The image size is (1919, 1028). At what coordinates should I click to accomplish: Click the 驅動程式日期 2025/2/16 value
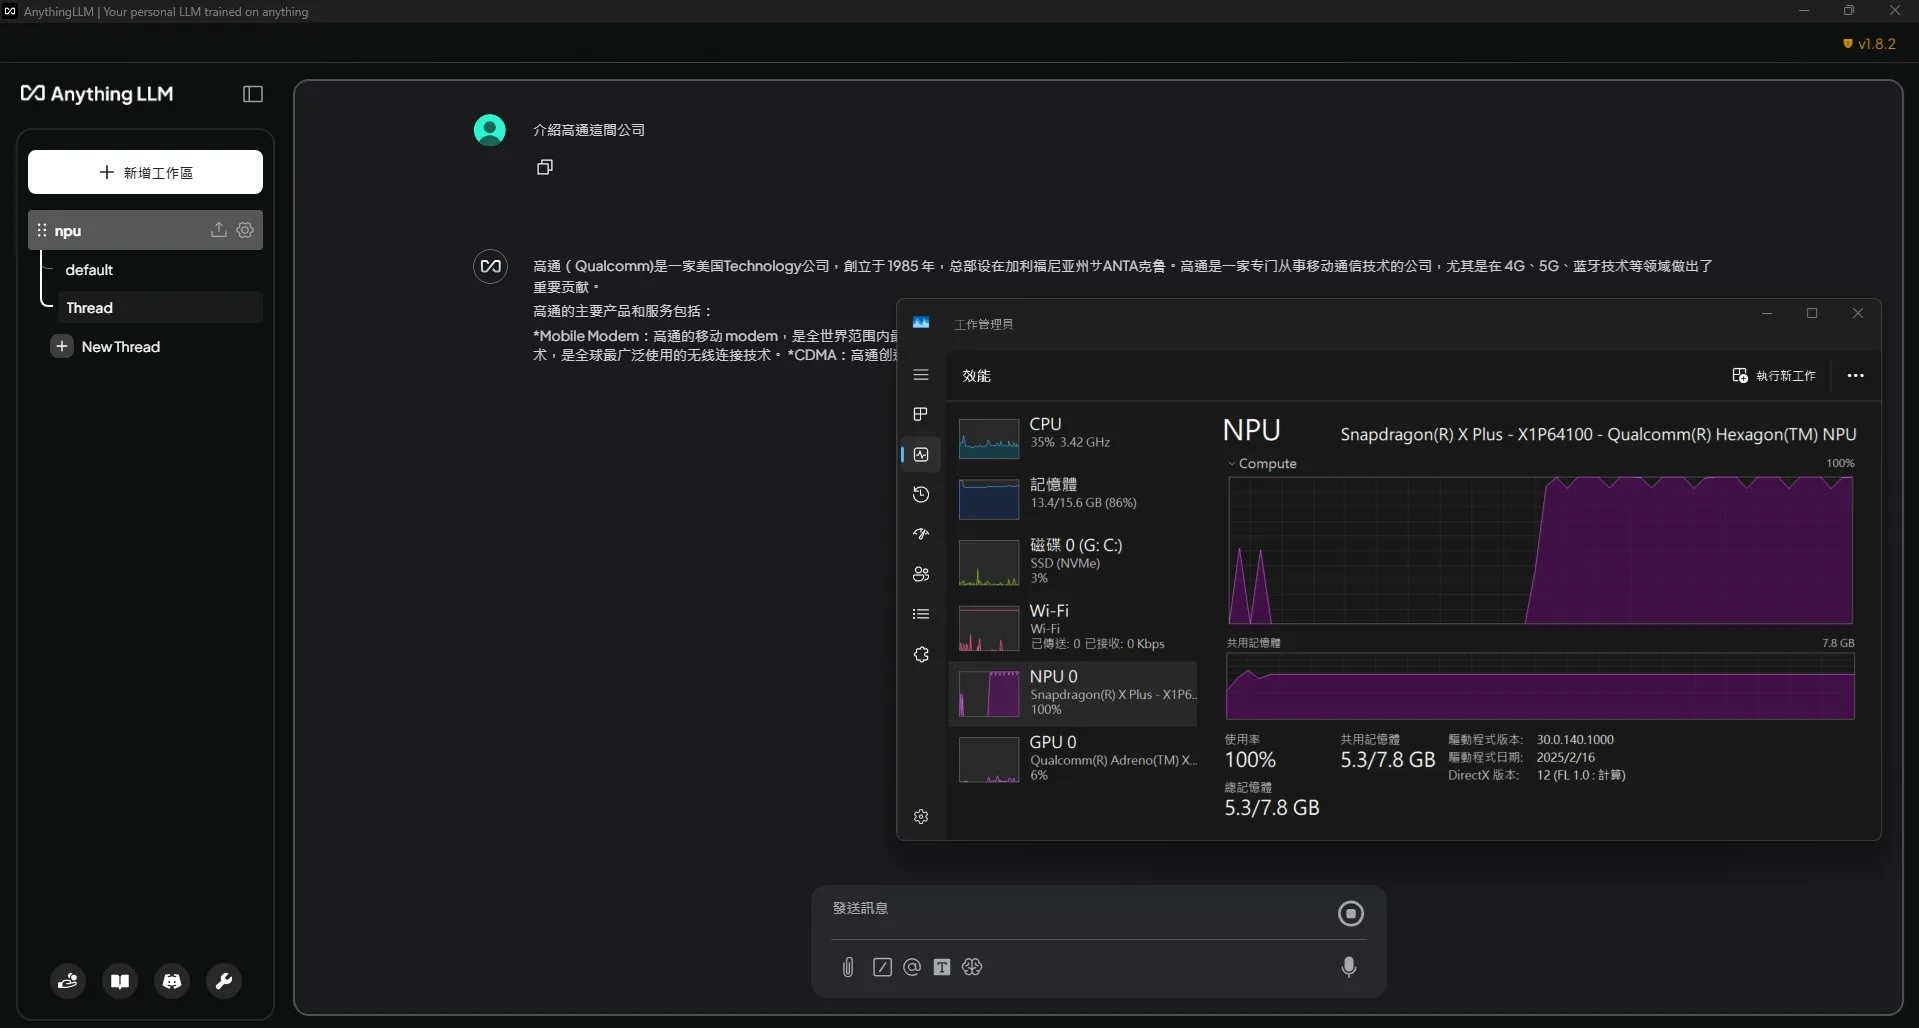point(1565,758)
